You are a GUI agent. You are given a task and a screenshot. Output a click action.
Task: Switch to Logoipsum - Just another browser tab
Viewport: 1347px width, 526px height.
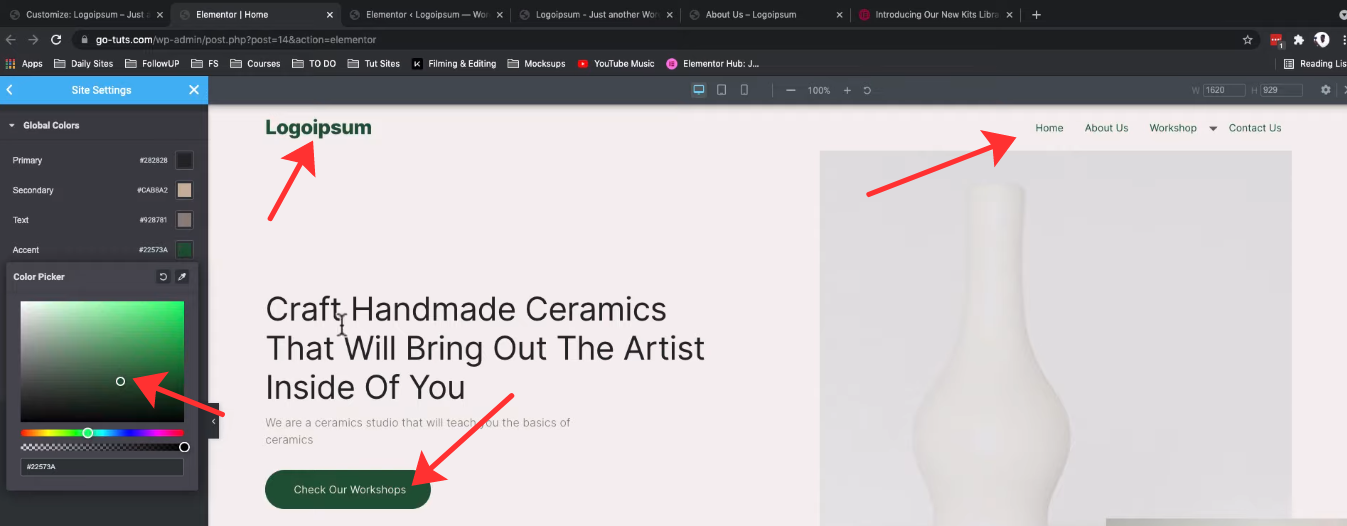(x=594, y=15)
